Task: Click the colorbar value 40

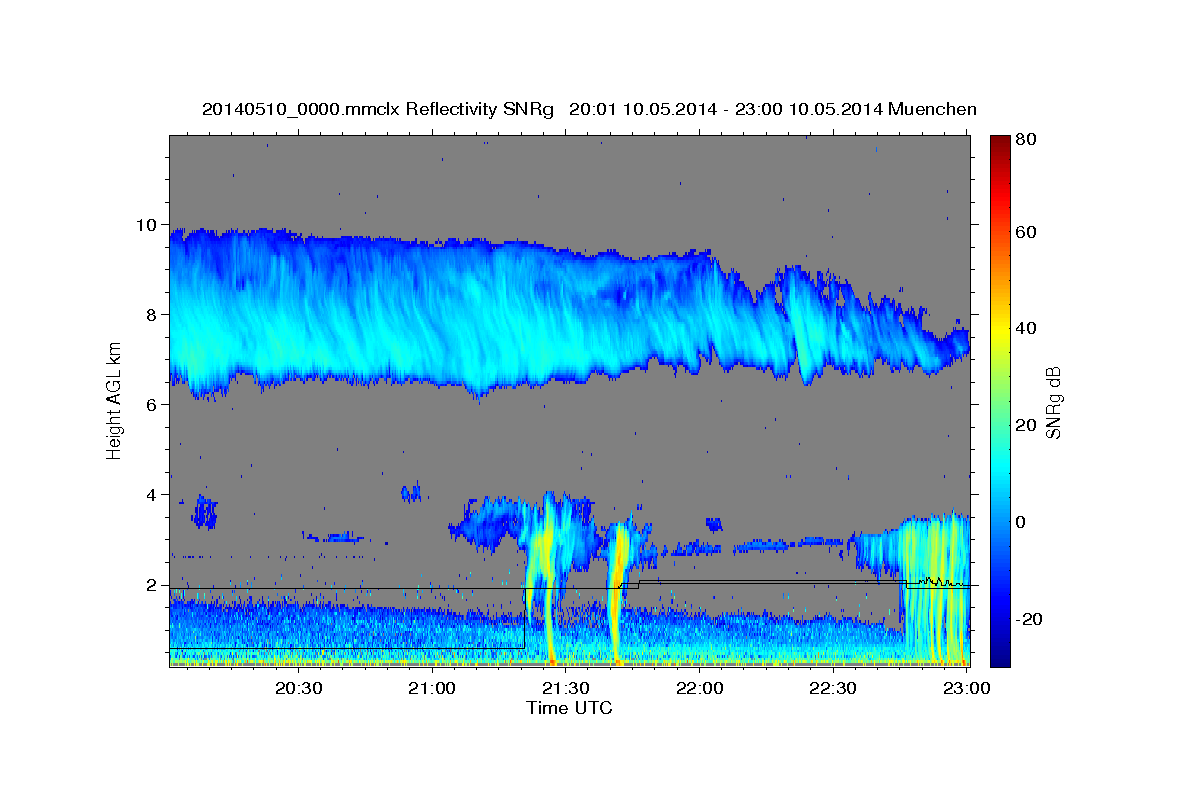Action: (x=1026, y=329)
